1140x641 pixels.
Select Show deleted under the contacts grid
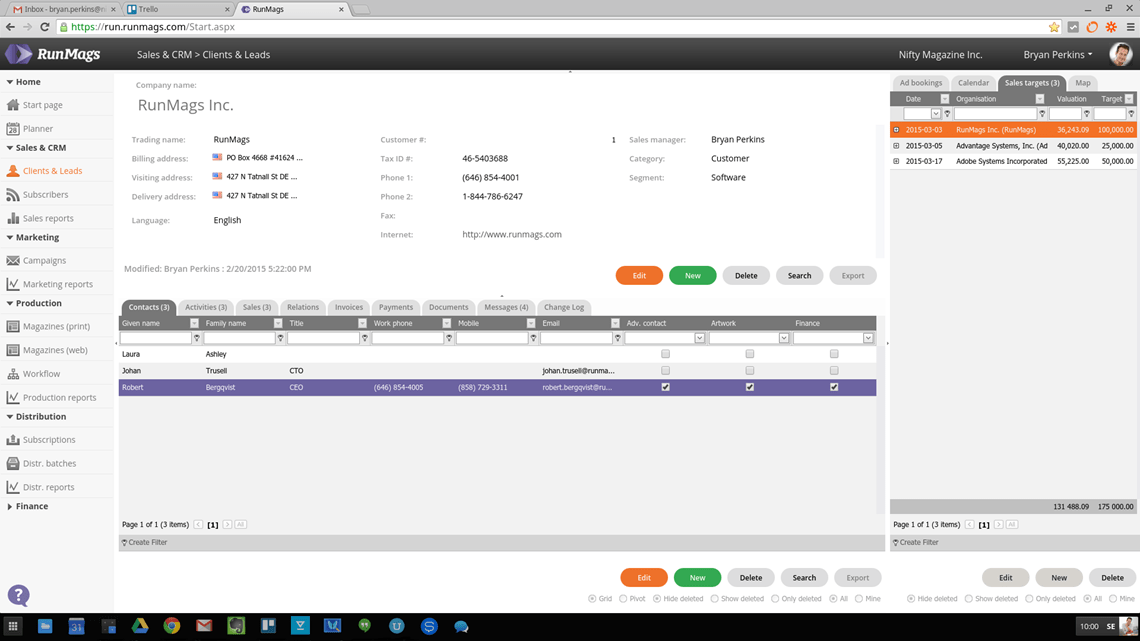click(715, 599)
